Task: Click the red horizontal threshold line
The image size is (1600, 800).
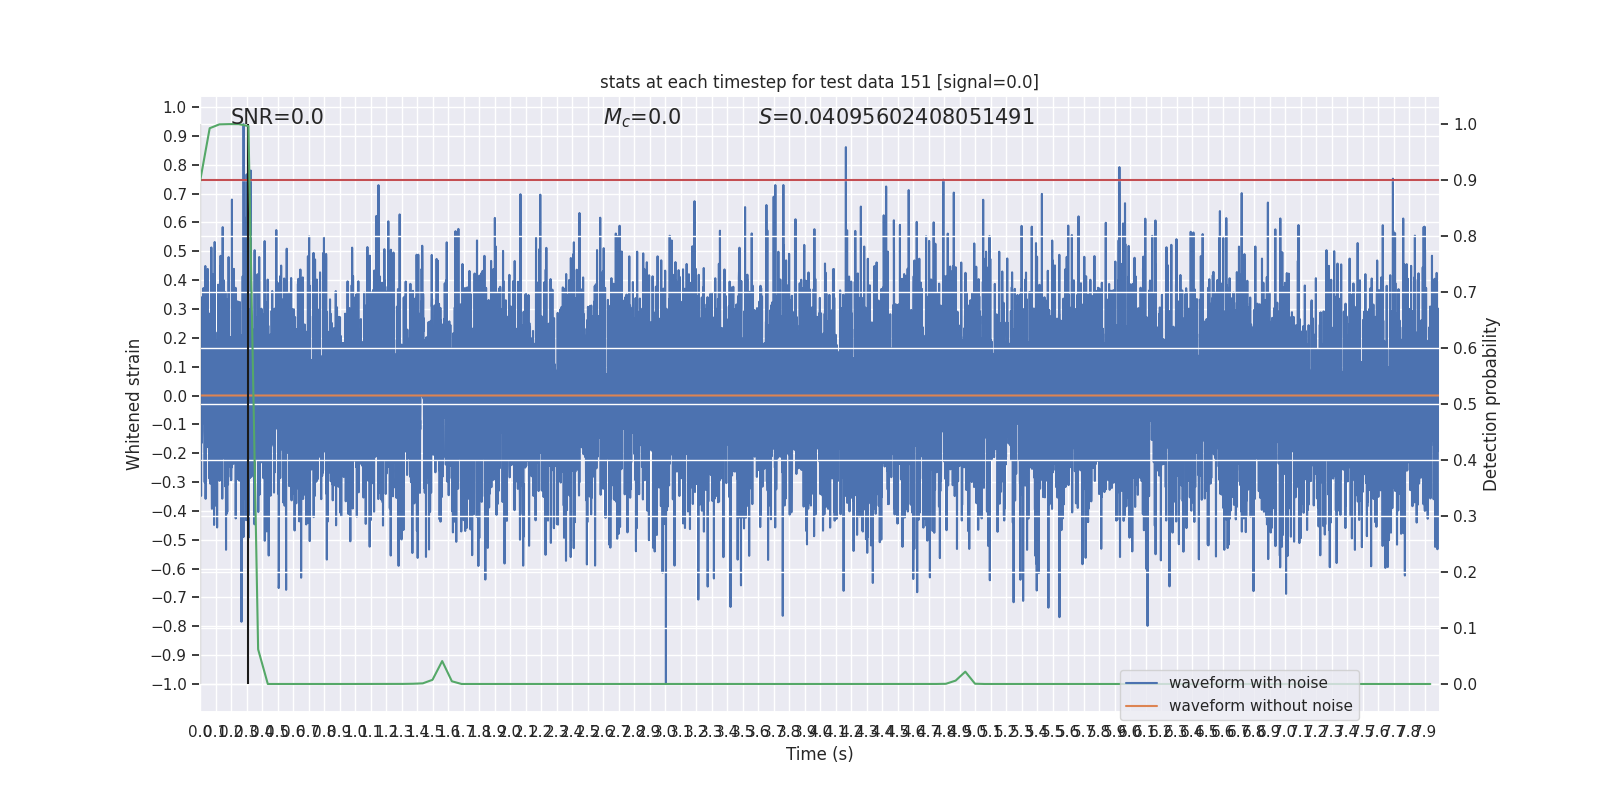Action: pos(820,180)
